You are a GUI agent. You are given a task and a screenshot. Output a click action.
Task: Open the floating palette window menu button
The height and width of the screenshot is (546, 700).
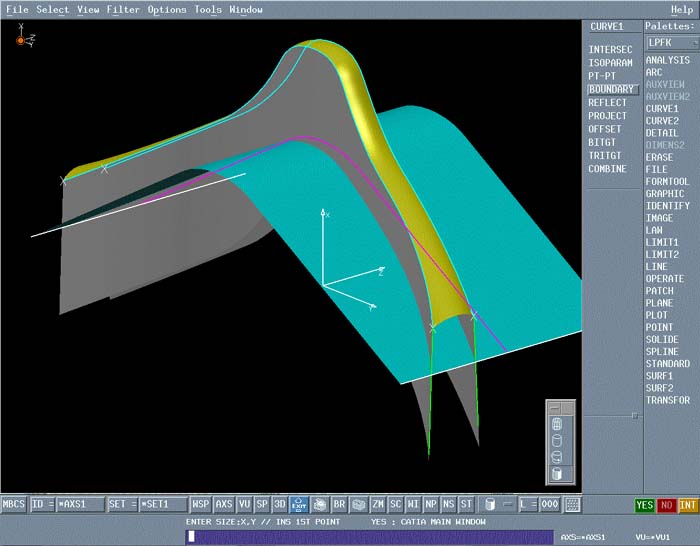pyautogui.click(x=553, y=407)
